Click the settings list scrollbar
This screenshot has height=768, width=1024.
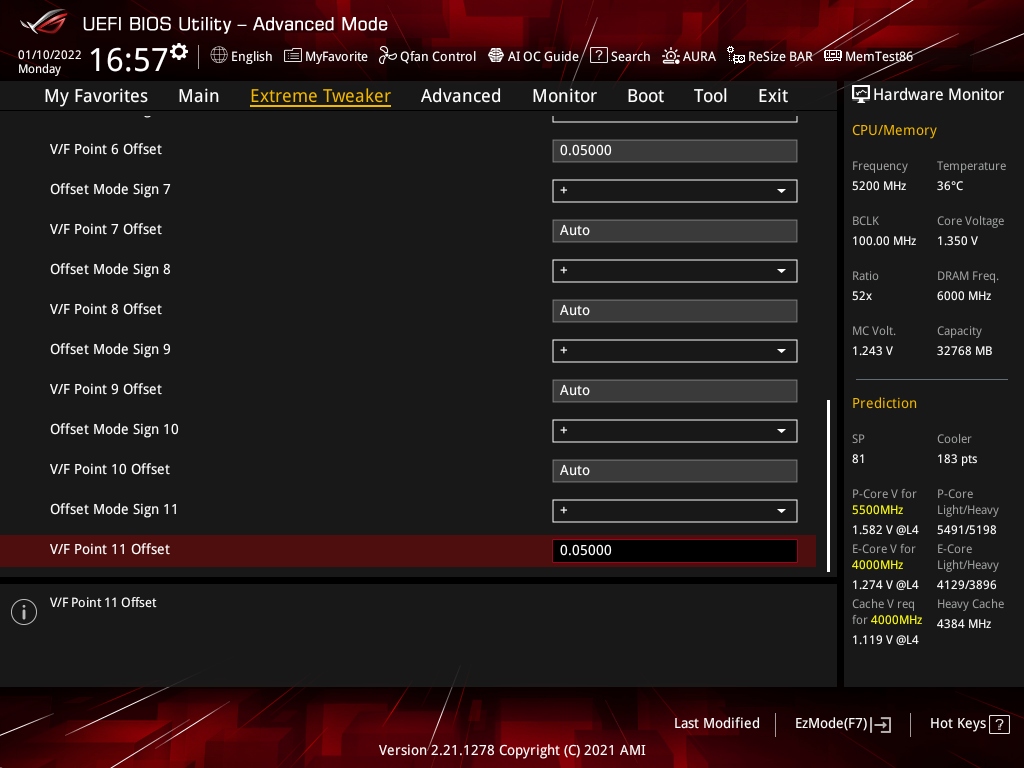click(829, 486)
